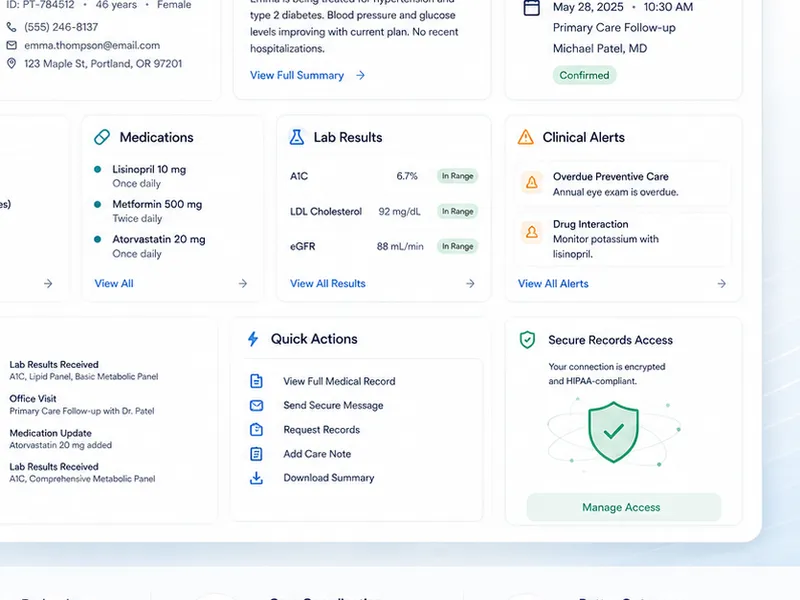Screen dimensions: 800x600
Task: Click the lightning bolt Quick Actions icon
Action: pyautogui.click(x=253, y=339)
